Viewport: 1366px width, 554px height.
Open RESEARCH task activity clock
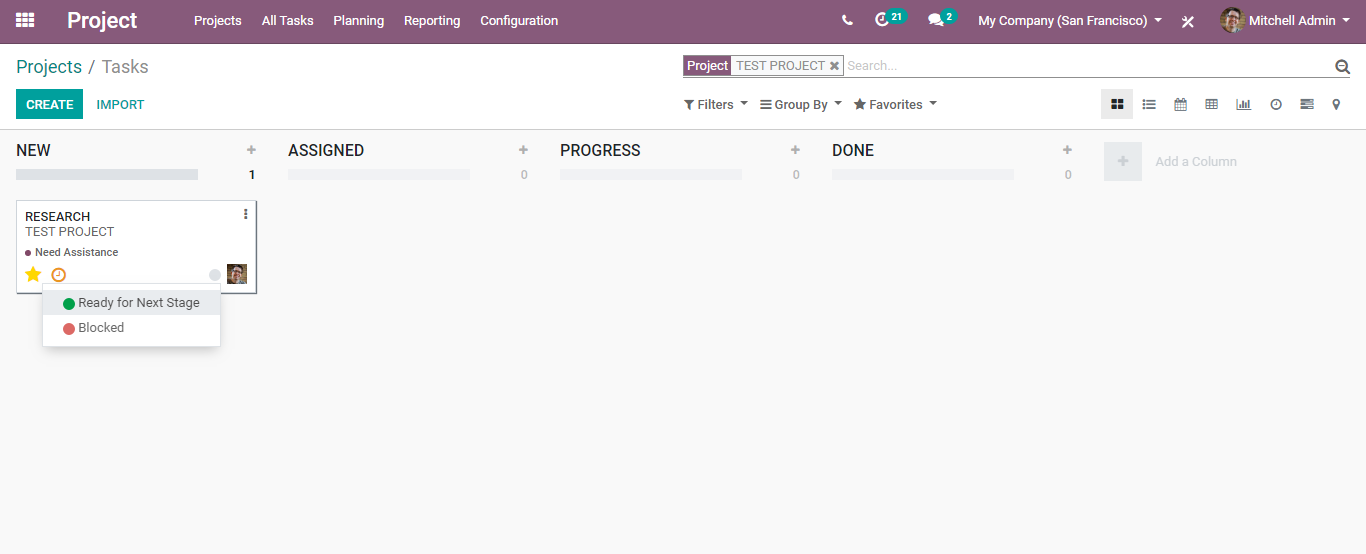point(59,275)
